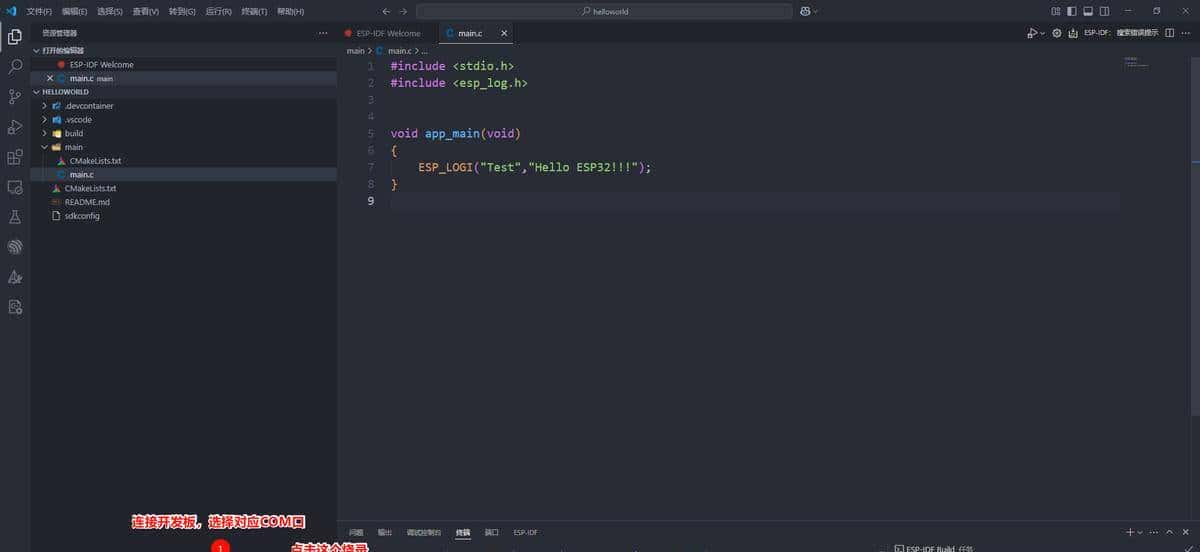This screenshot has width=1200, height=552.
Task: Open the 查看(V) menu
Action: click(x=146, y=11)
